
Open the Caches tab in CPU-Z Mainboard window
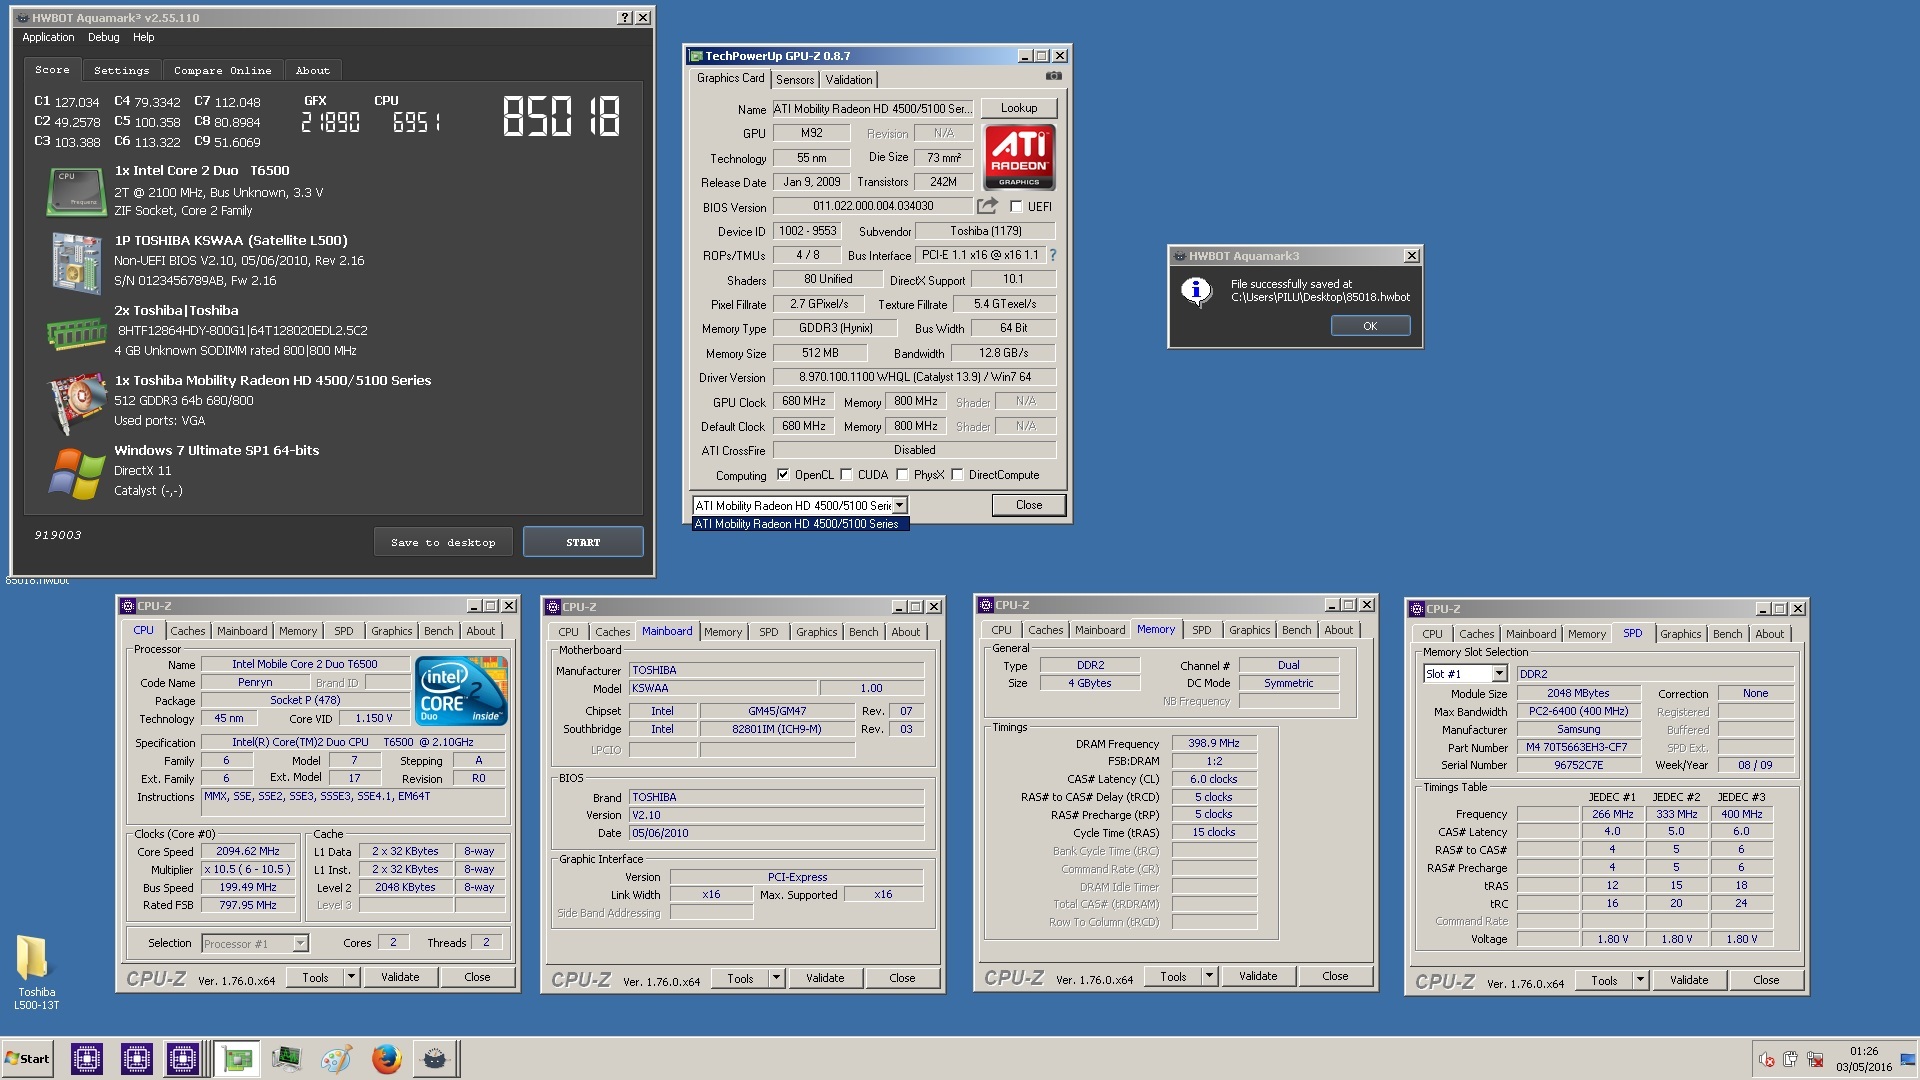pyautogui.click(x=612, y=632)
